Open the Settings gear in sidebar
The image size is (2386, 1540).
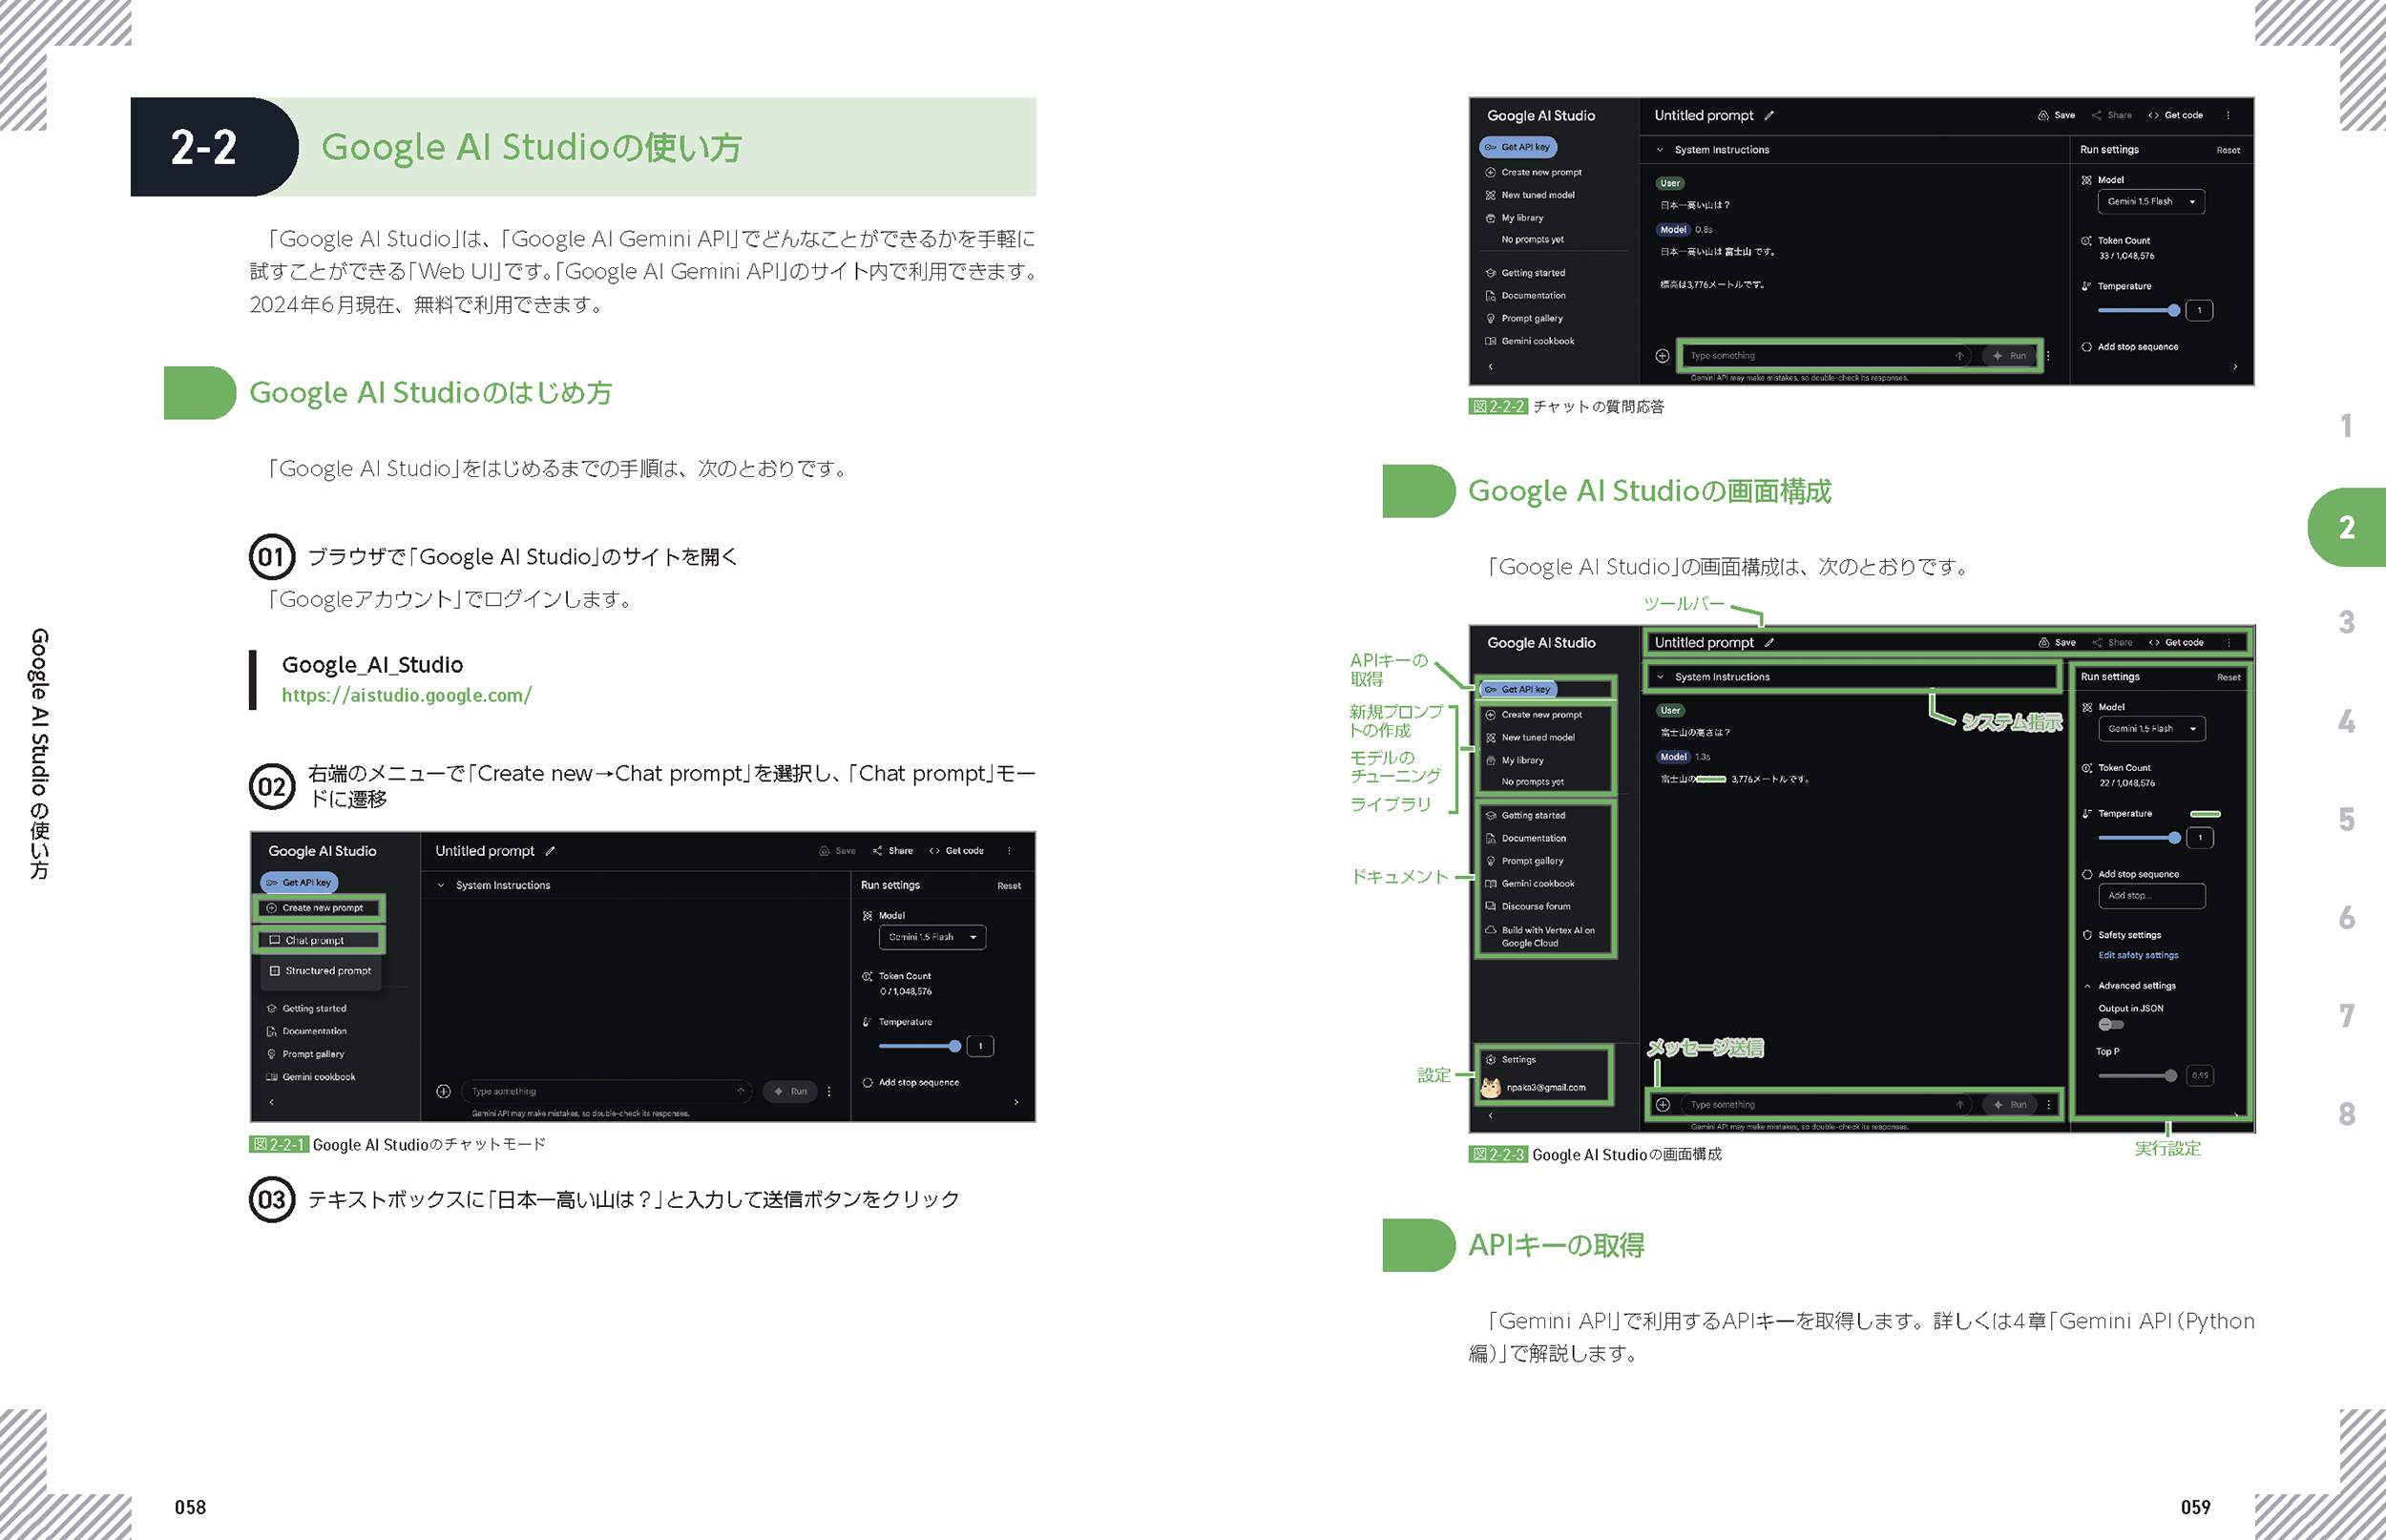(1490, 1059)
